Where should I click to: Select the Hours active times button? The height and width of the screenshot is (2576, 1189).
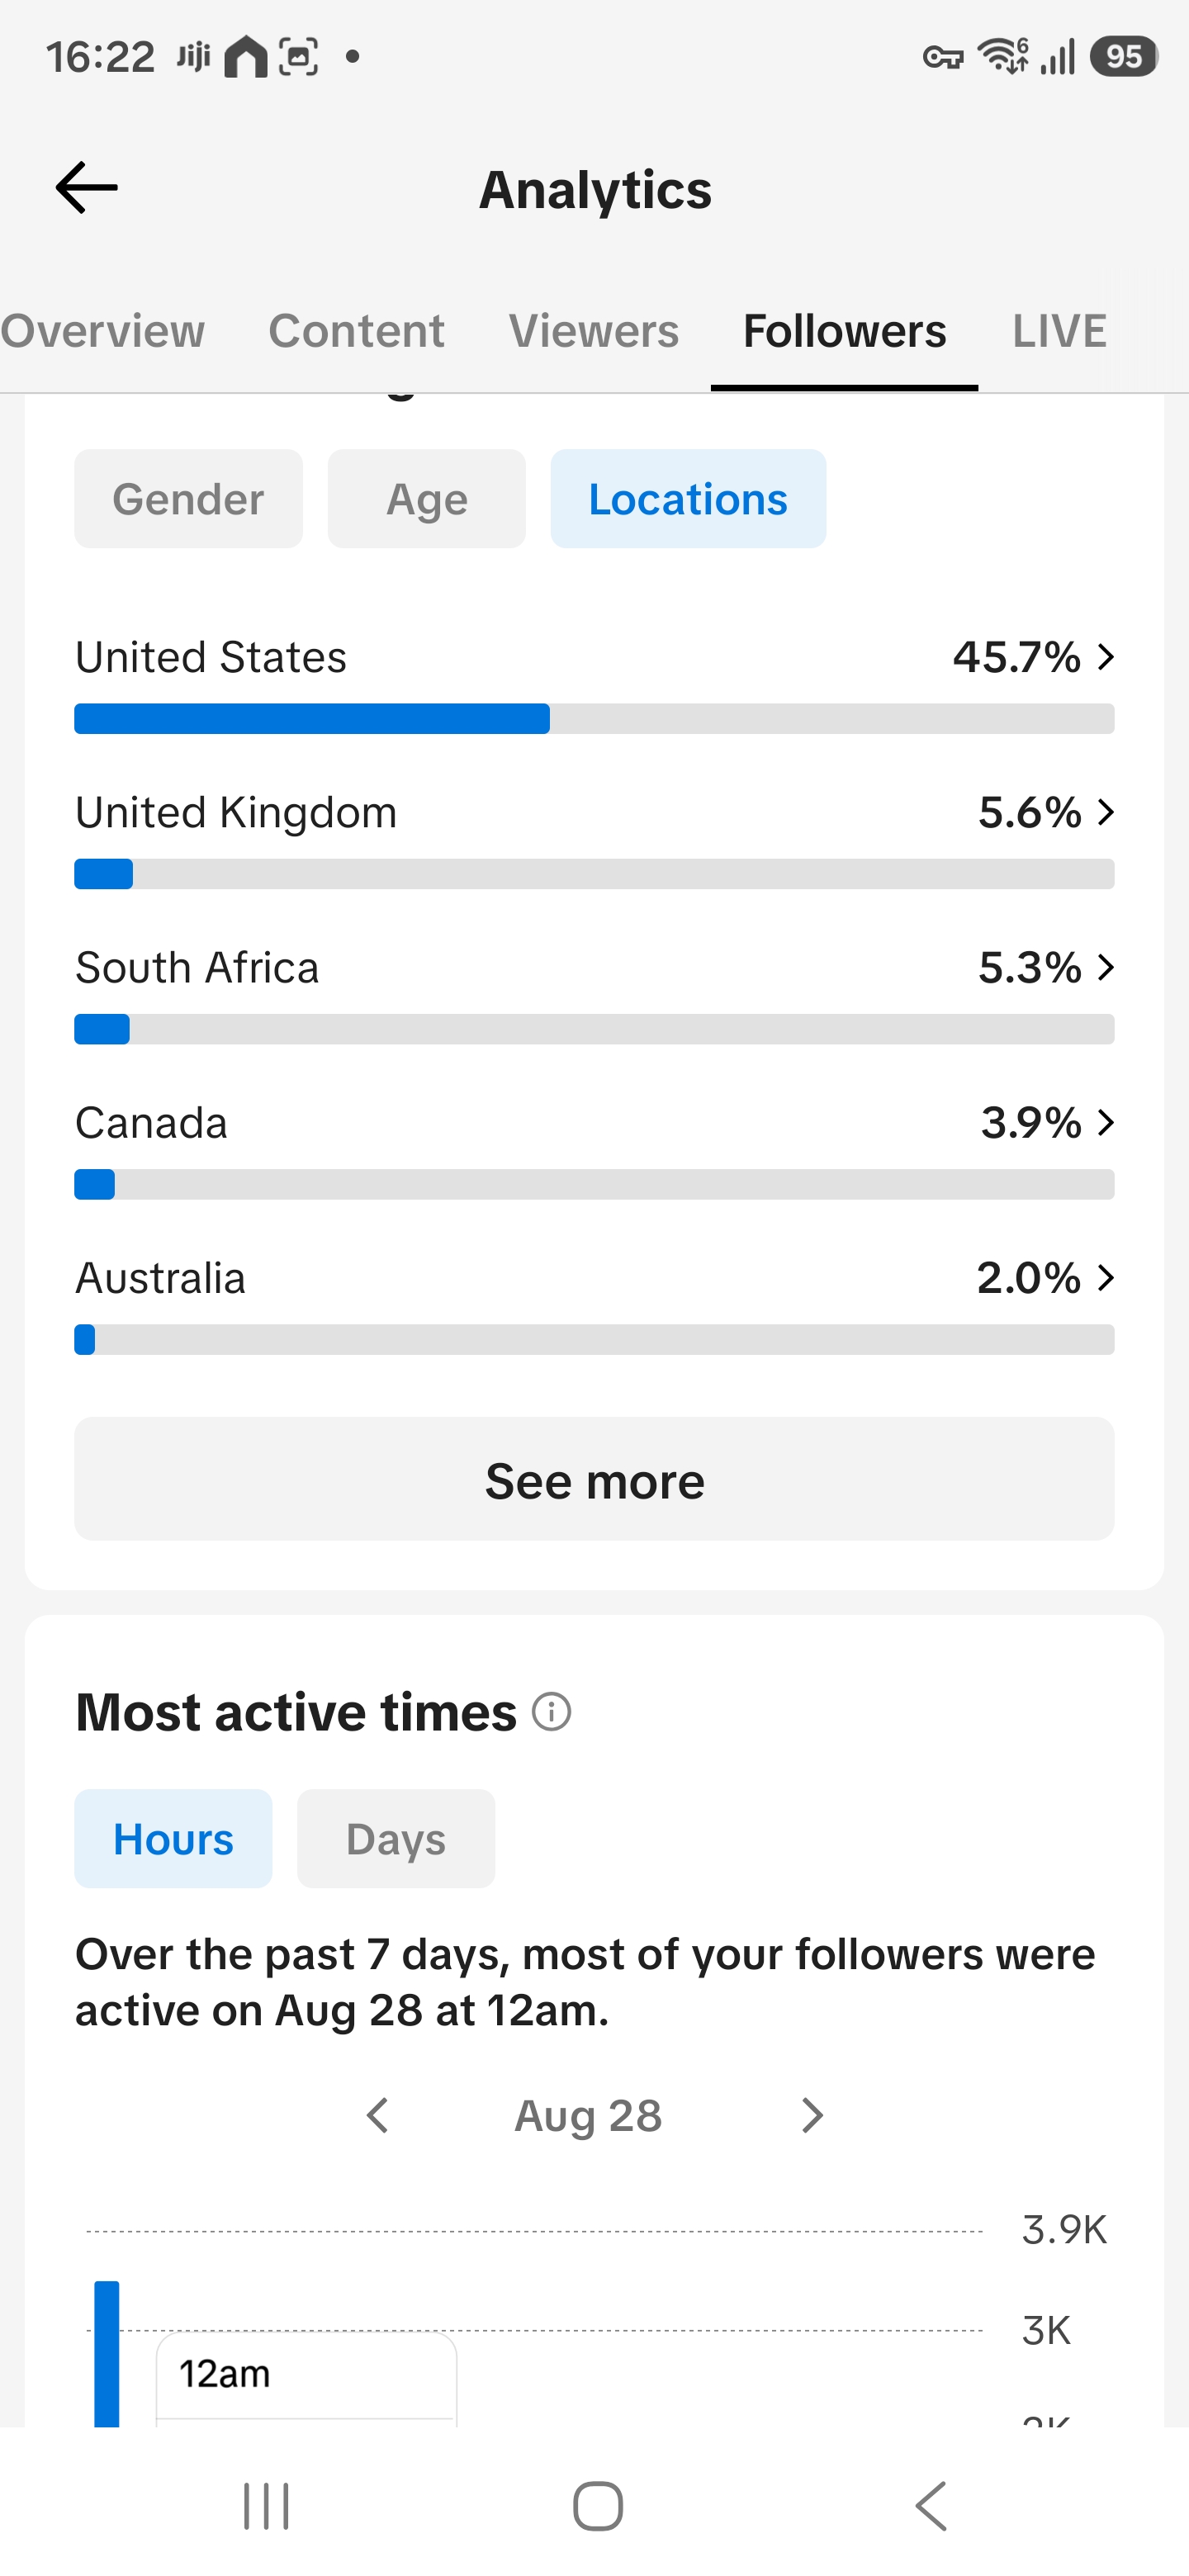pos(173,1838)
